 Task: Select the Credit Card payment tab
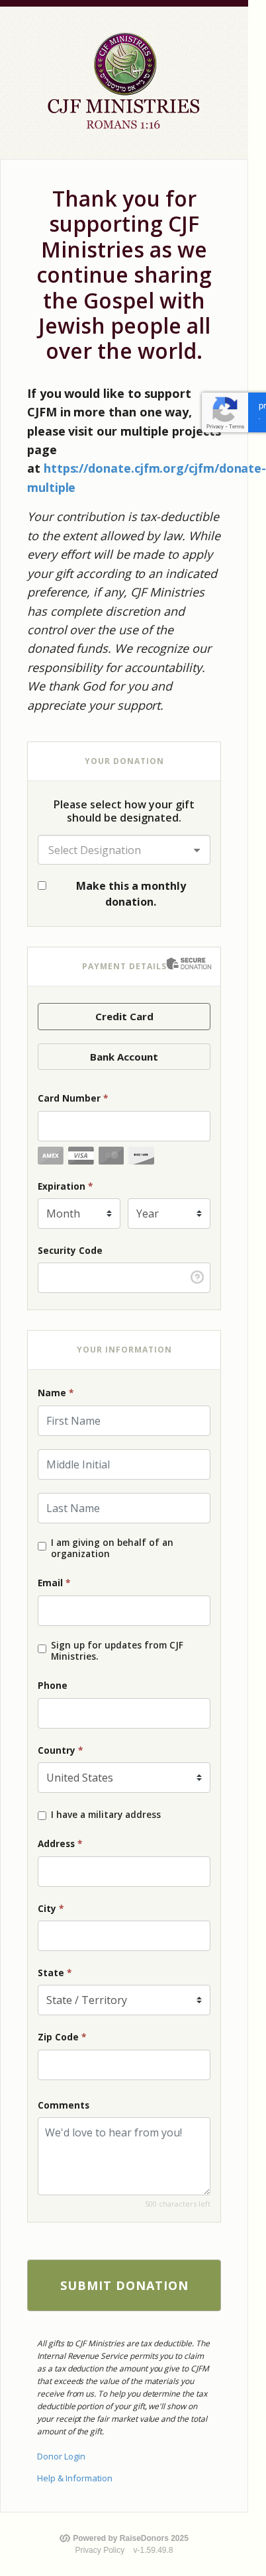click(x=124, y=1016)
